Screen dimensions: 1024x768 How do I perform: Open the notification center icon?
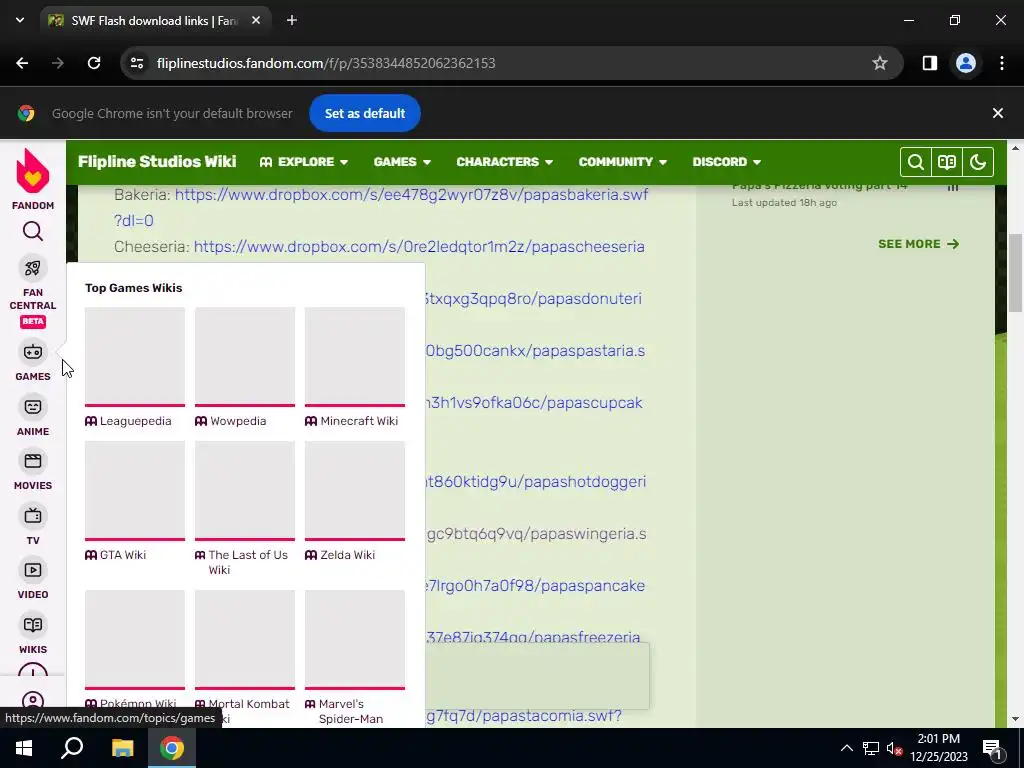(992, 748)
